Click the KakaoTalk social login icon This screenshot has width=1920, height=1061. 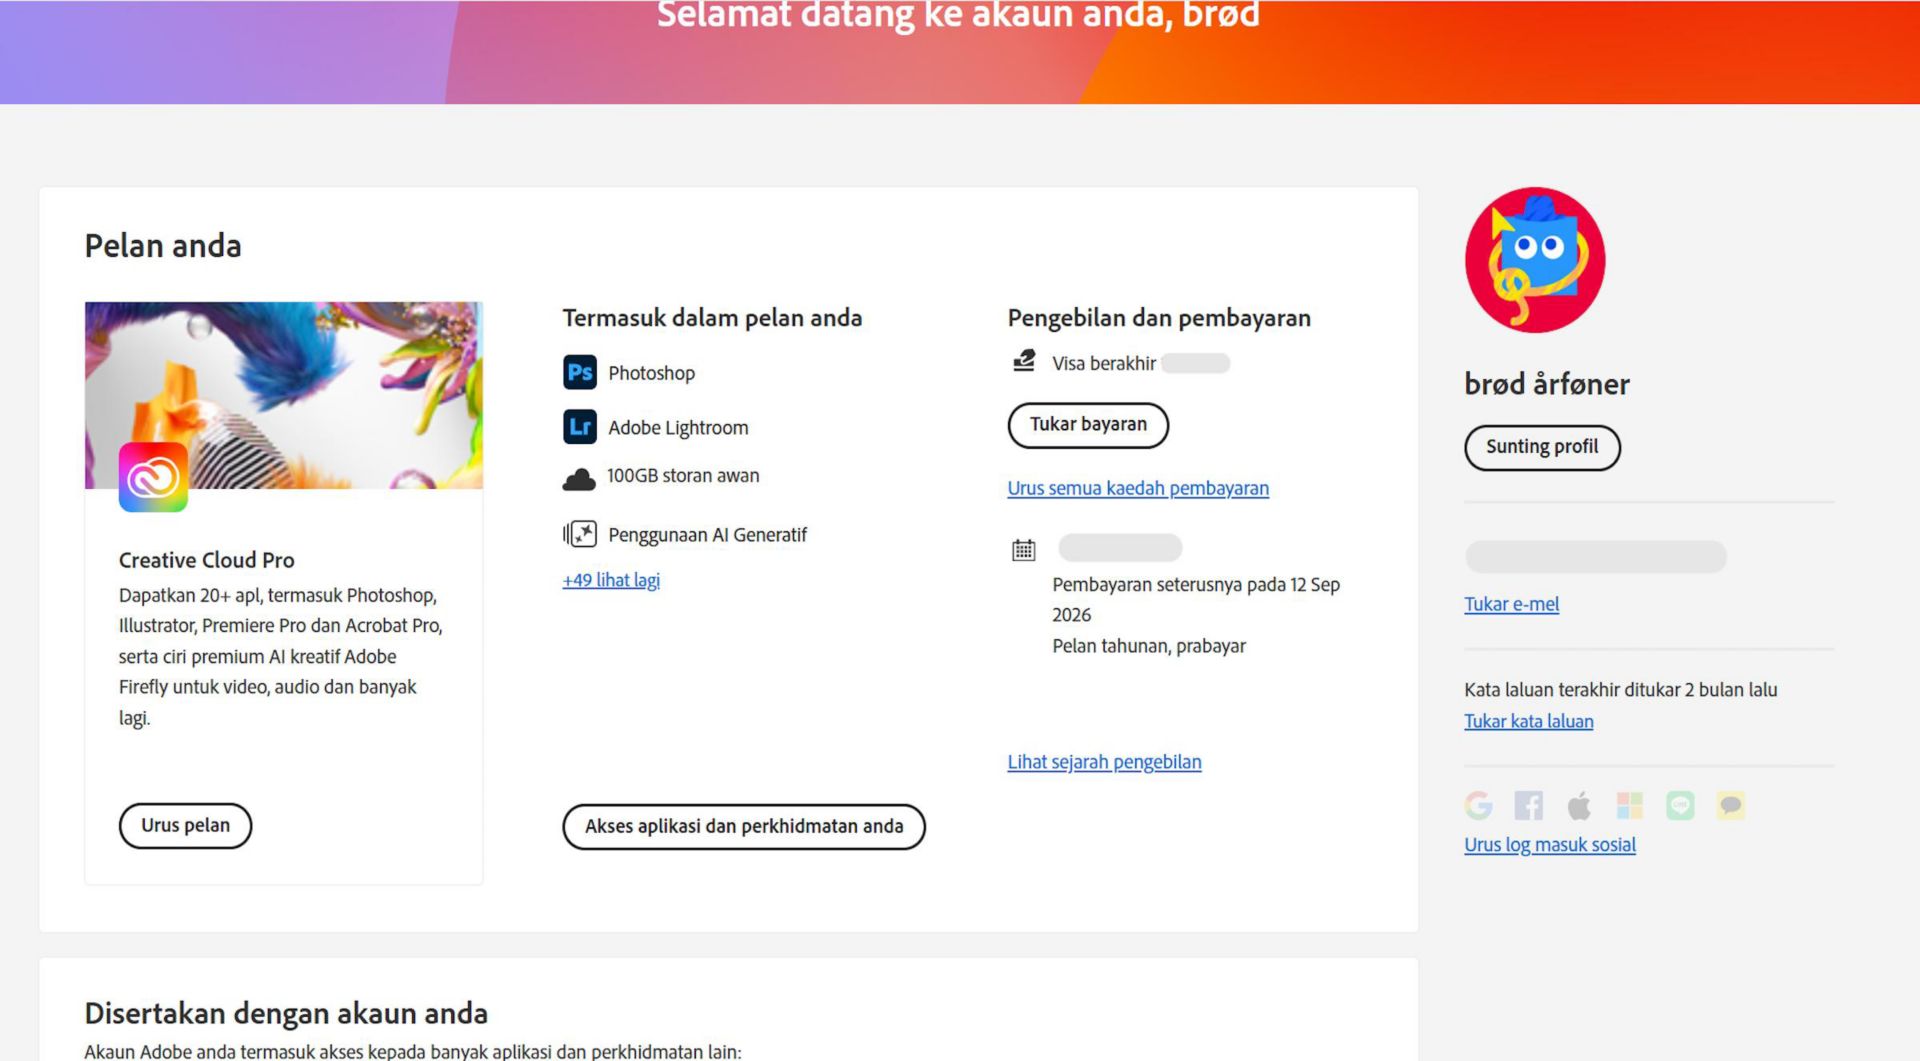pyautogui.click(x=1731, y=805)
